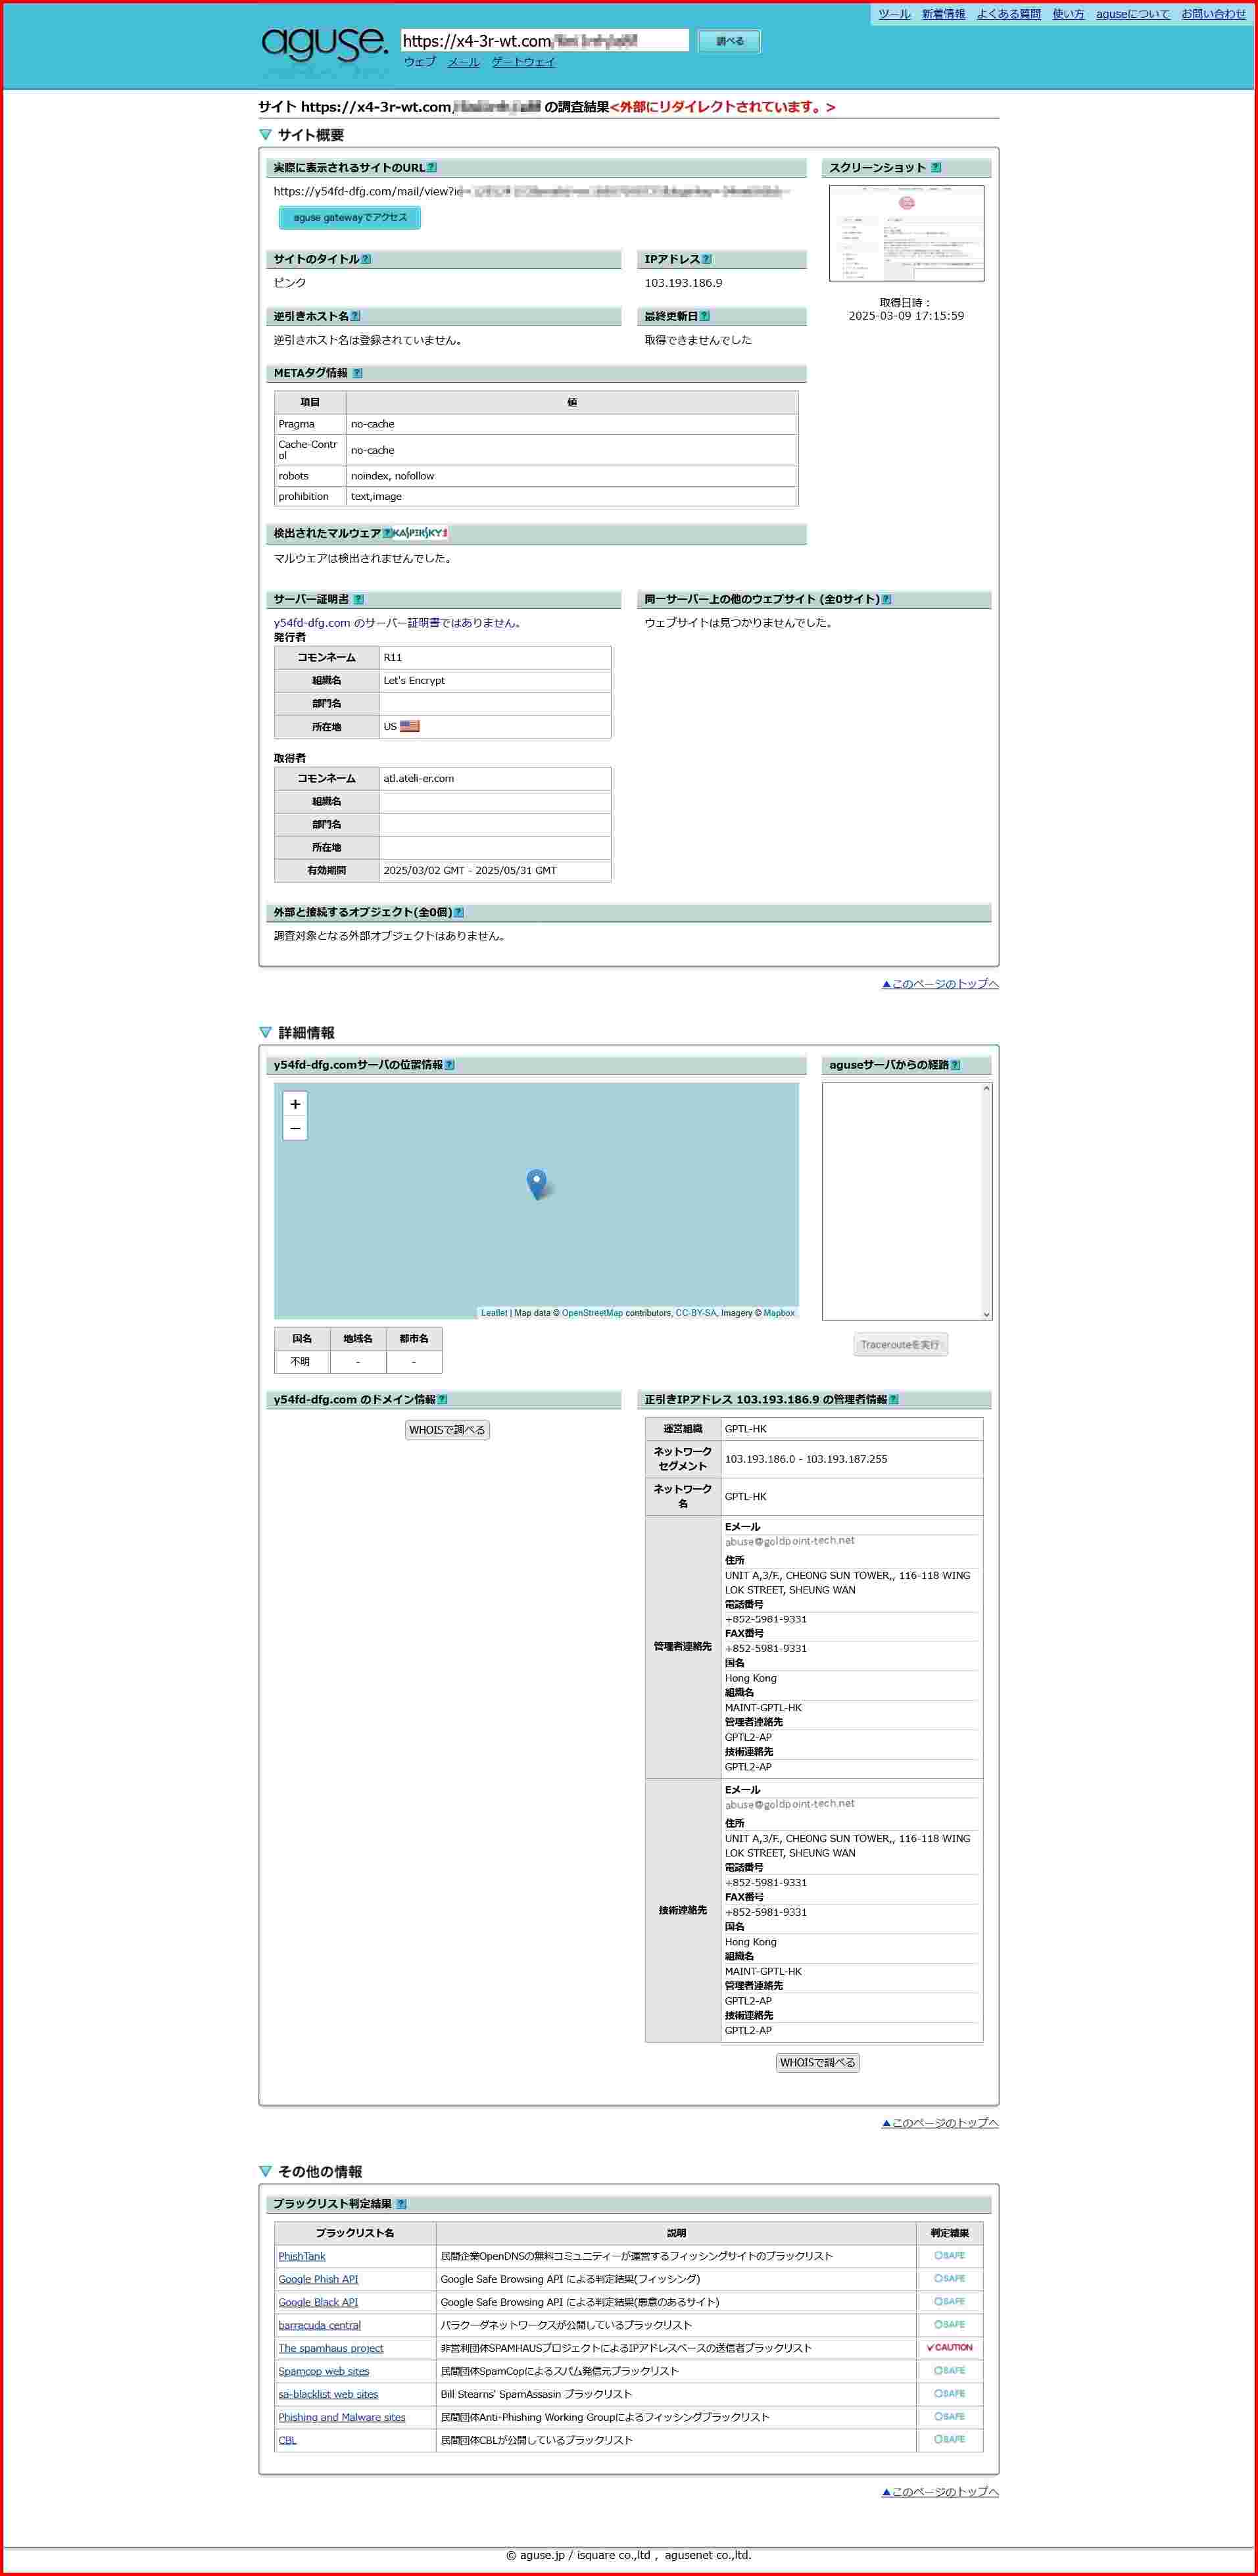Open the Spamcop web sites link
Image resolution: width=1258 pixels, height=2576 pixels.
324,2371
